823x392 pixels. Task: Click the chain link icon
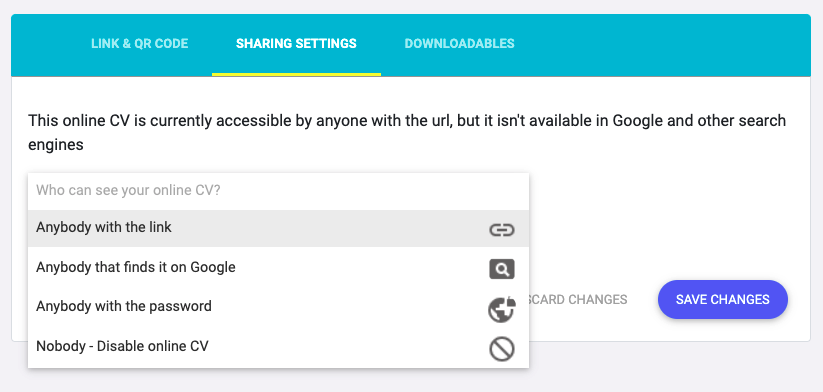(x=502, y=230)
